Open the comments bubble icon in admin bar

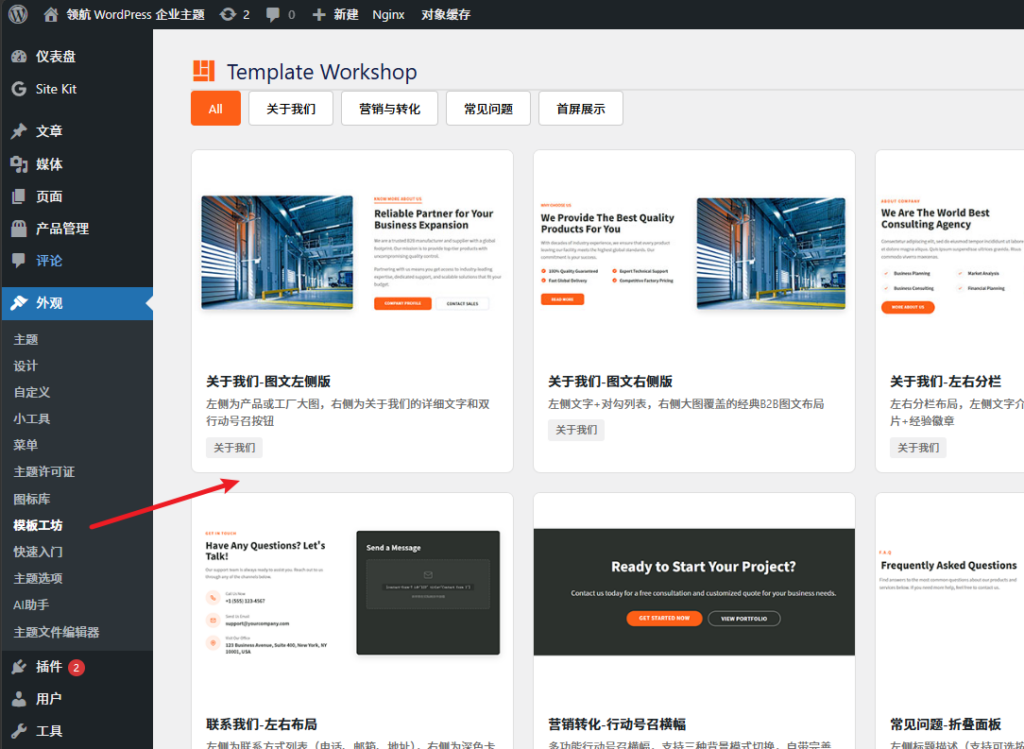273,15
